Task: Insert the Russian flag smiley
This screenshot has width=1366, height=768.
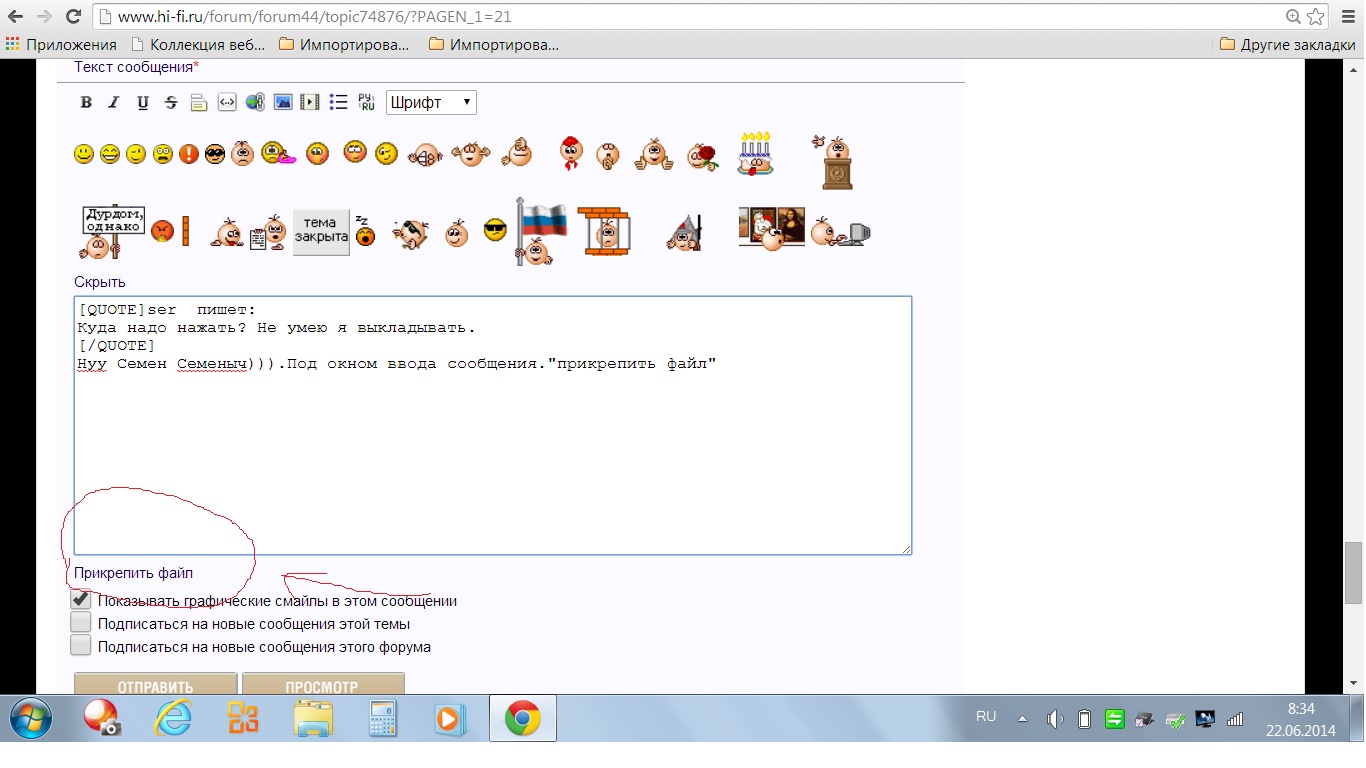Action: 540,232
